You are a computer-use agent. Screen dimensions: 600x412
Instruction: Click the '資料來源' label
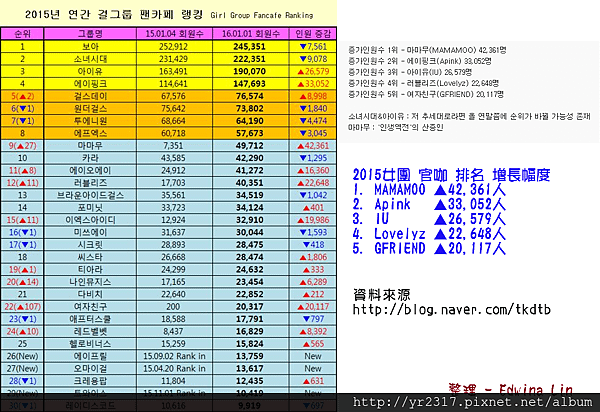pos(382,295)
